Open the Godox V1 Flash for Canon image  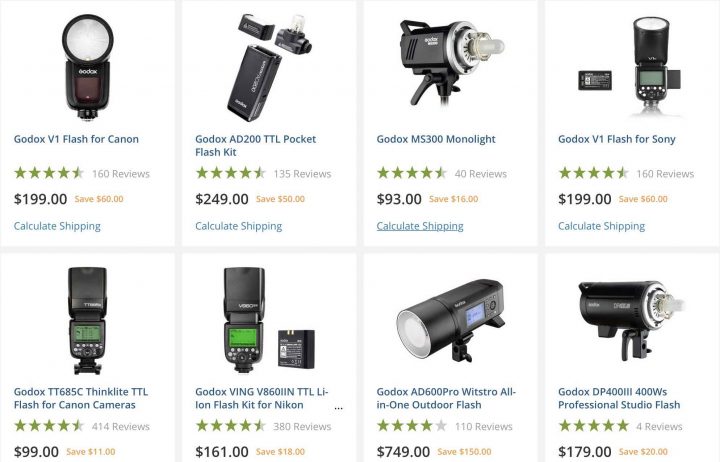pos(87,68)
